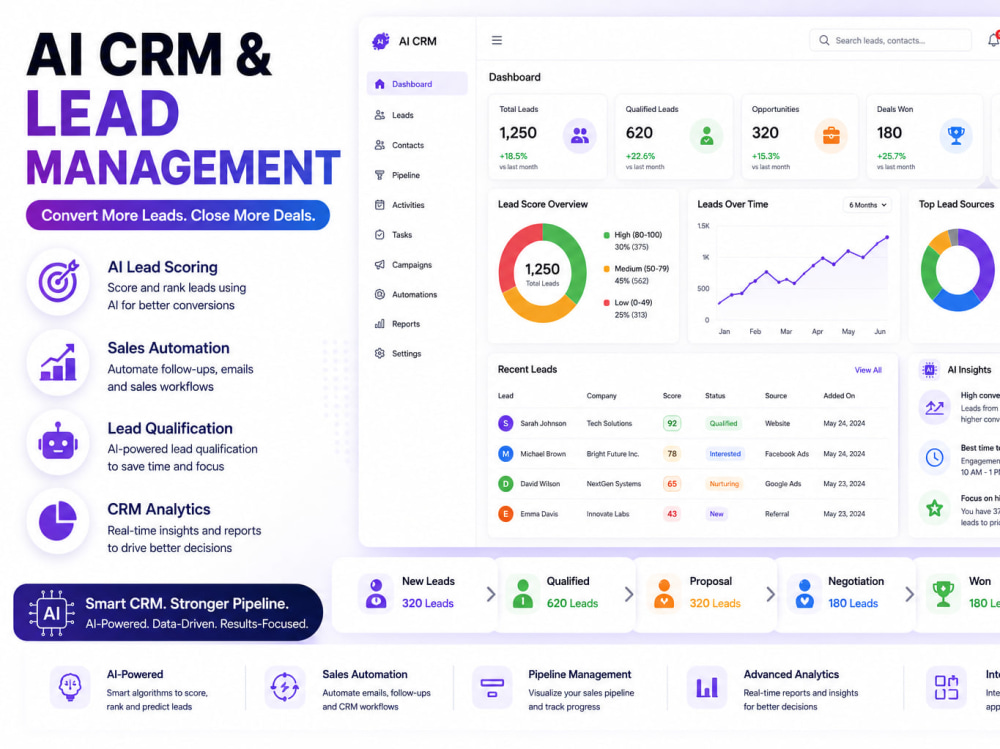
Task: Click the search leads, contacts field
Action: [890, 40]
